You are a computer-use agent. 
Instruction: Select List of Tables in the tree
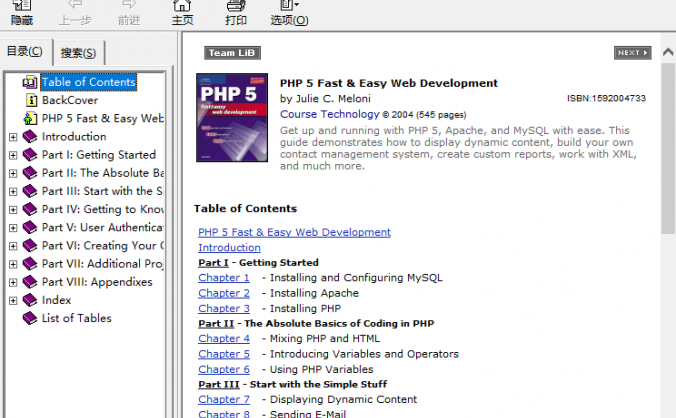click(x=76, y=318)
